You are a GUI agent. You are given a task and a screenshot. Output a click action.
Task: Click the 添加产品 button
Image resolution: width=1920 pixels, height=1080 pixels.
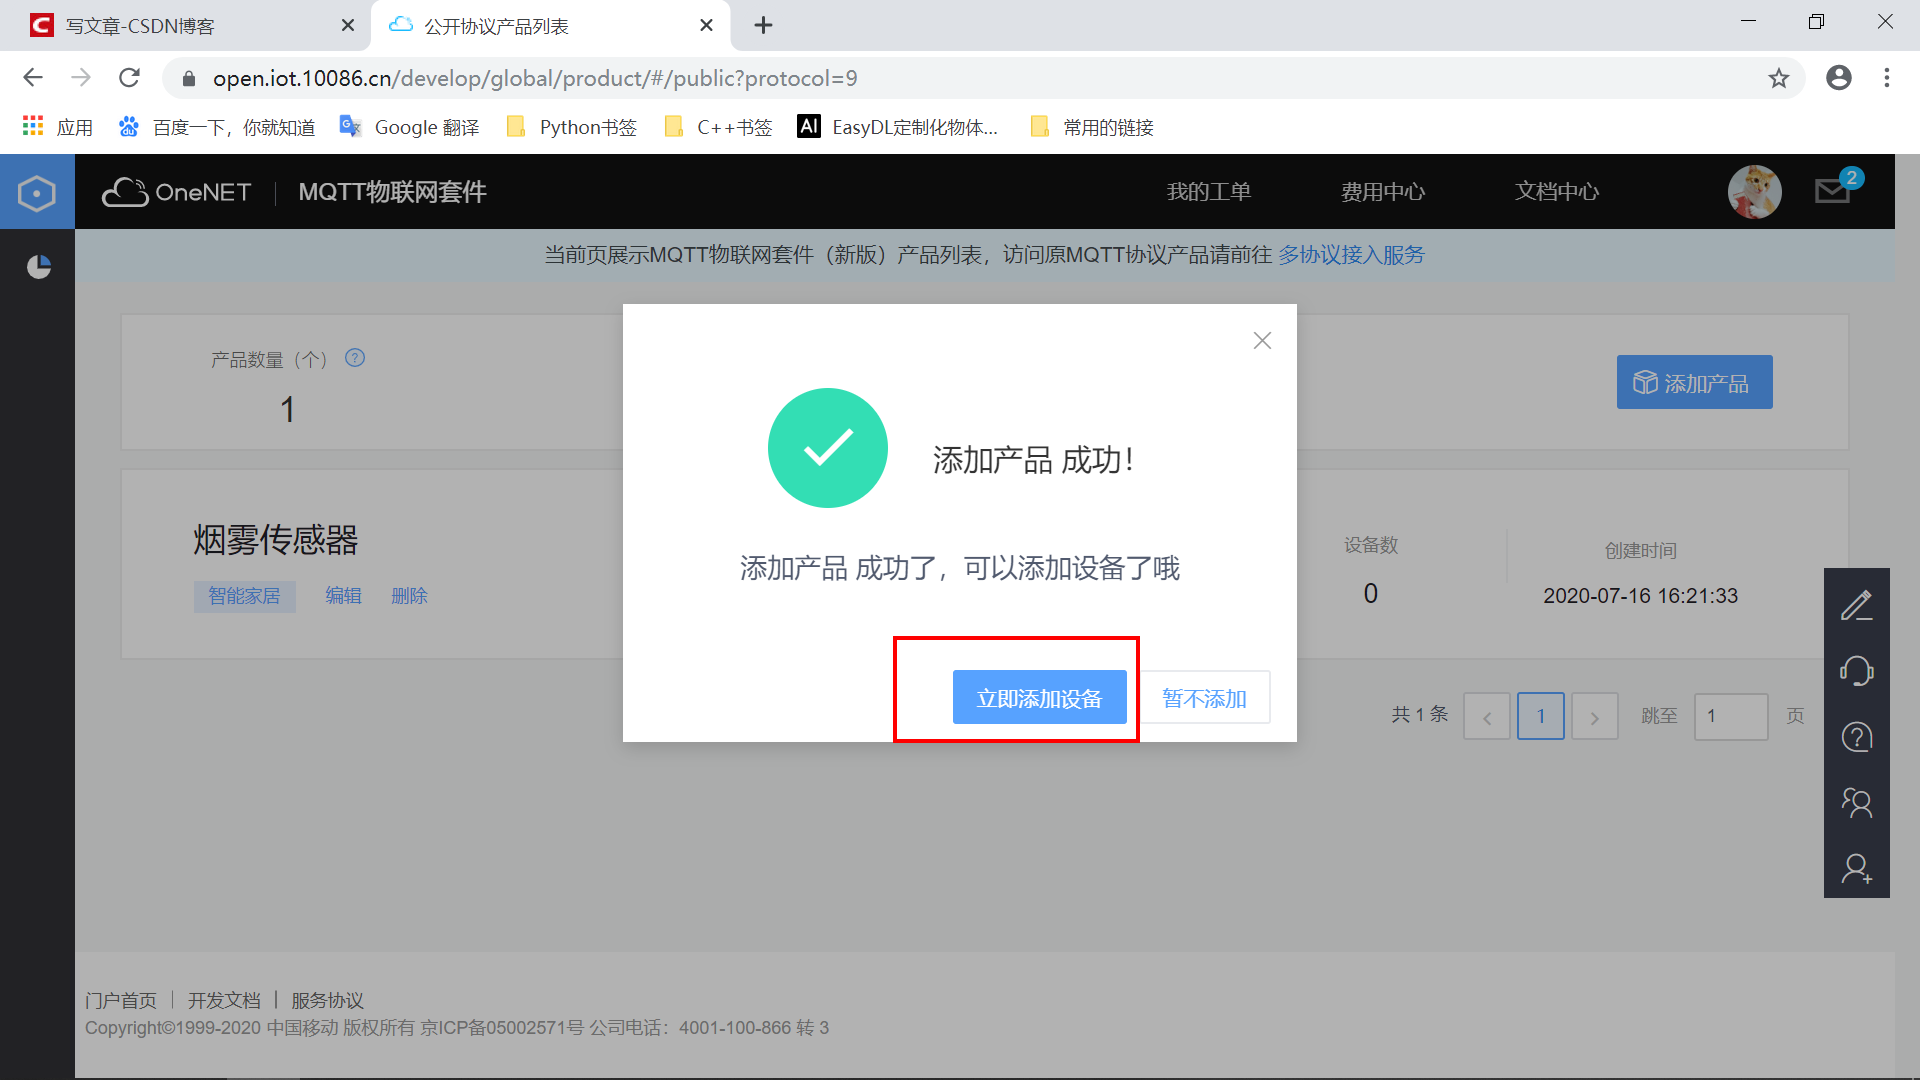pyautogui.click(x=1693, y=381)
